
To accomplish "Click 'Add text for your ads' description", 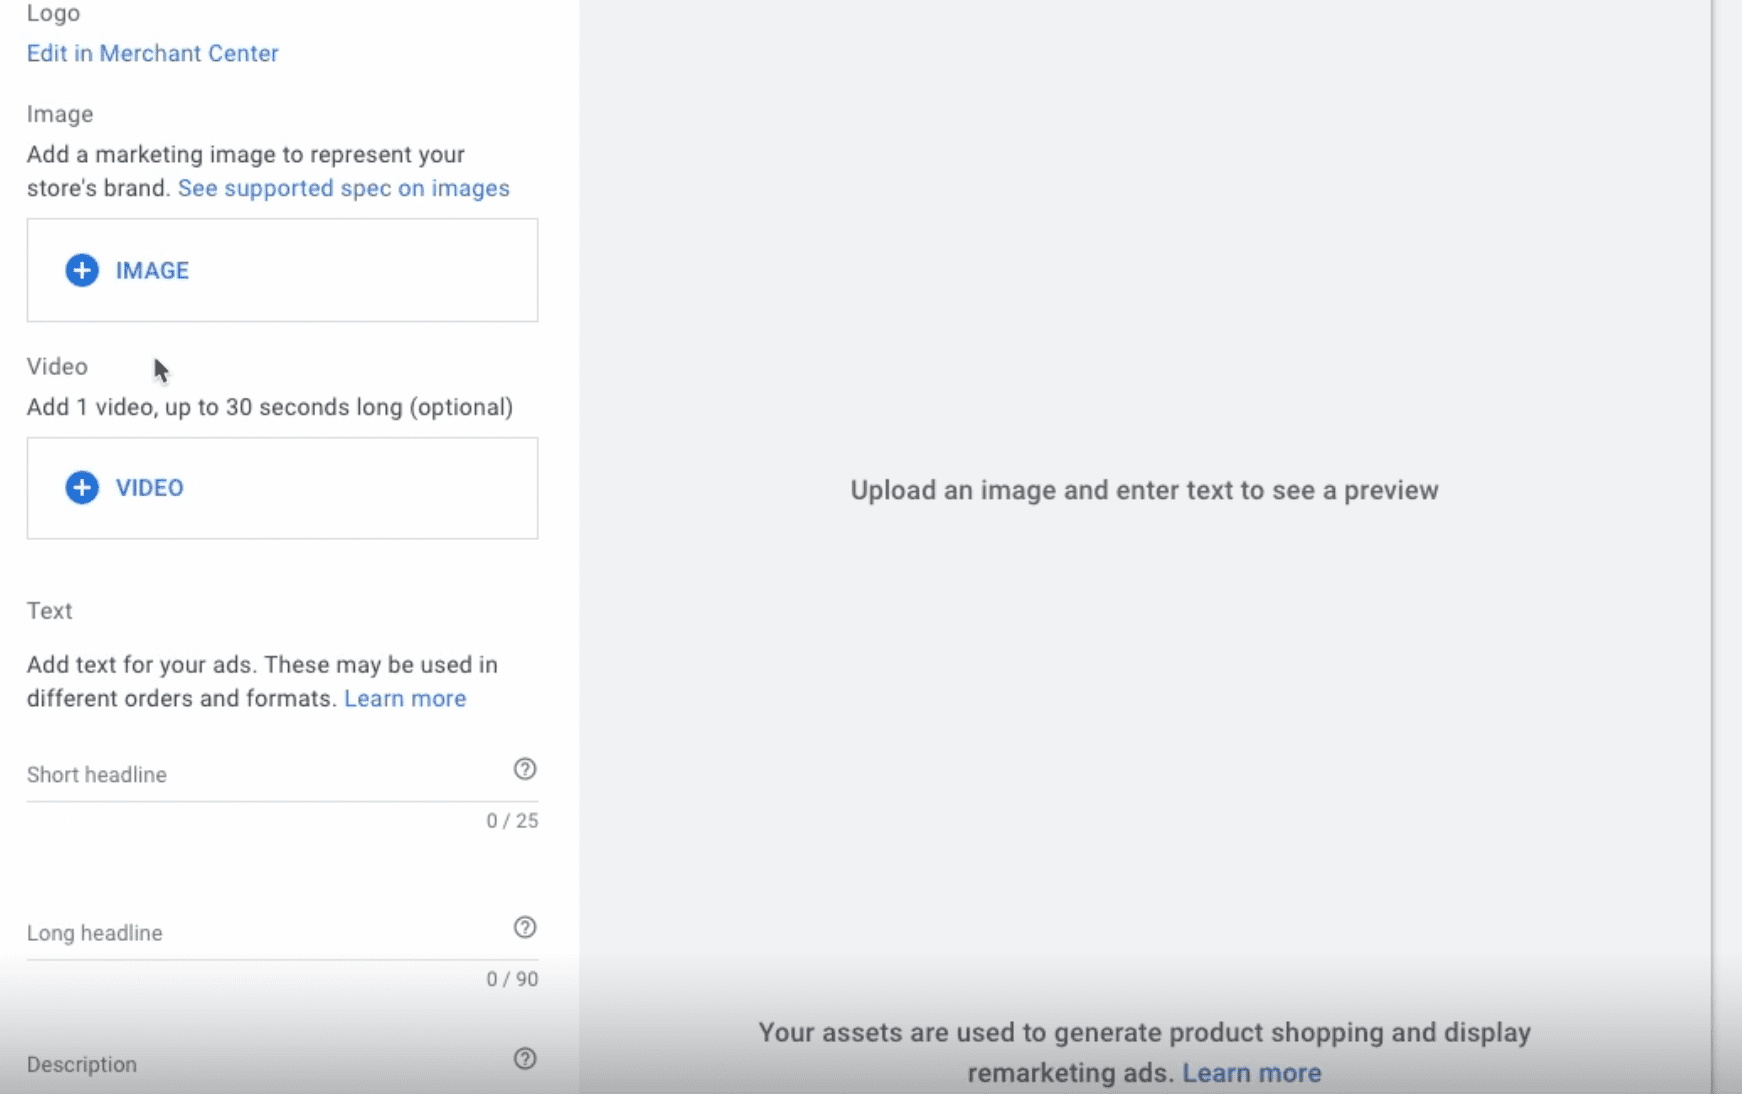I will pyautogui.click(x=262, y=681).
